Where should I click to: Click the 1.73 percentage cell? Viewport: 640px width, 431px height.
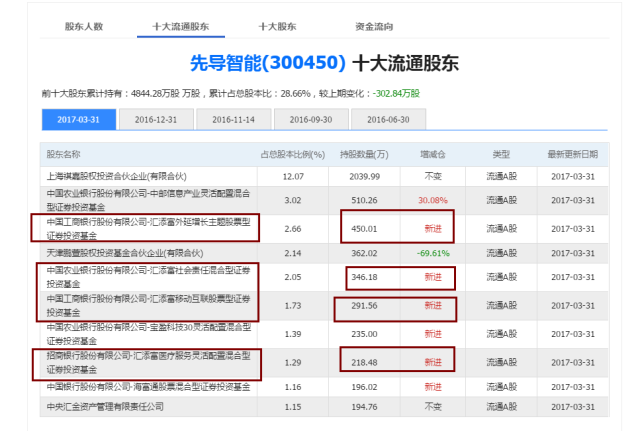[293, 306]
